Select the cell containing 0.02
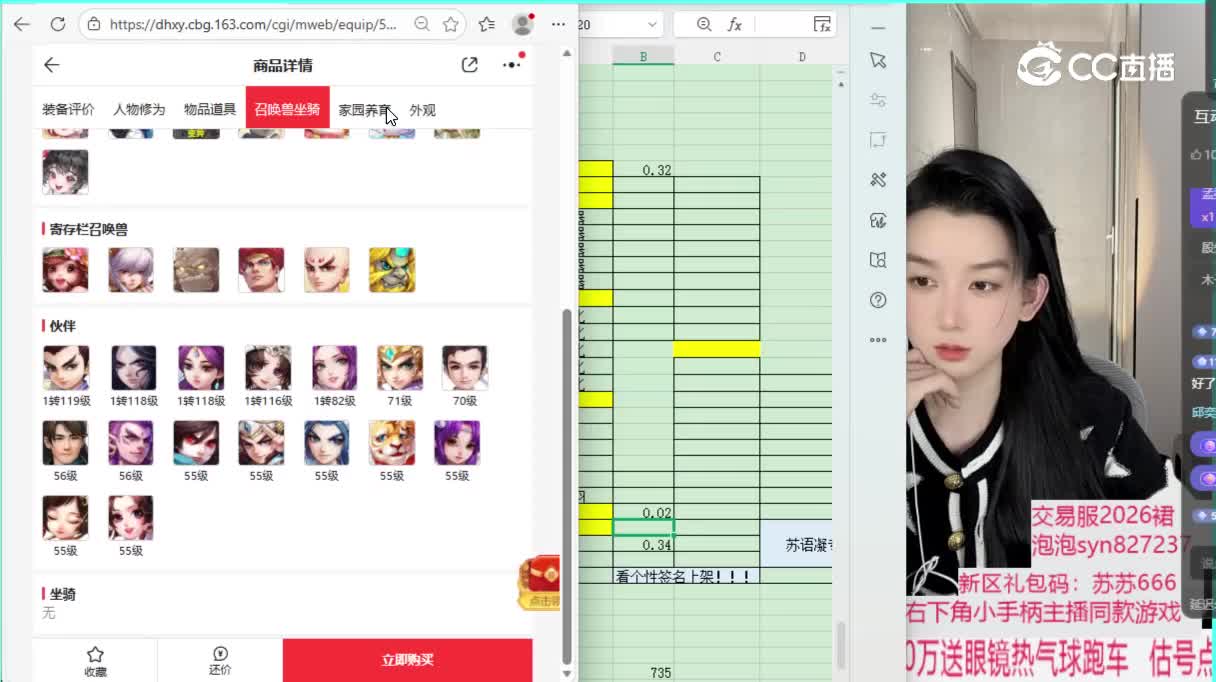Screen dimensions: 1216x682 (x=643, y=512)
